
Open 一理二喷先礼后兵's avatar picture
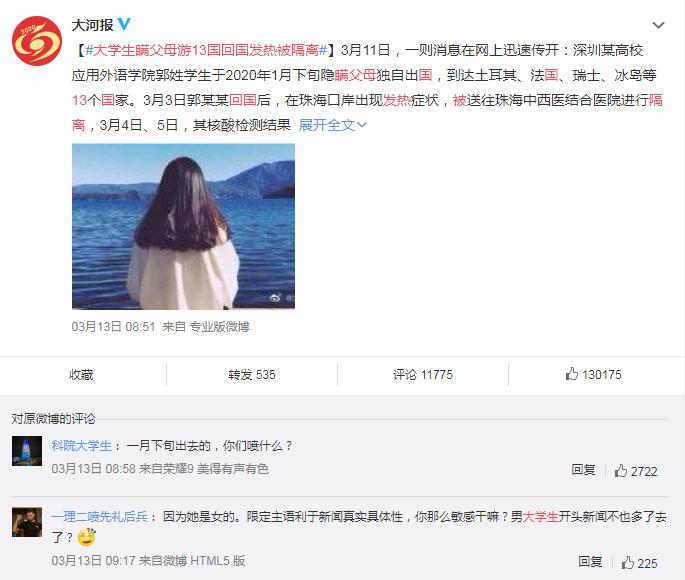point(27,522)
